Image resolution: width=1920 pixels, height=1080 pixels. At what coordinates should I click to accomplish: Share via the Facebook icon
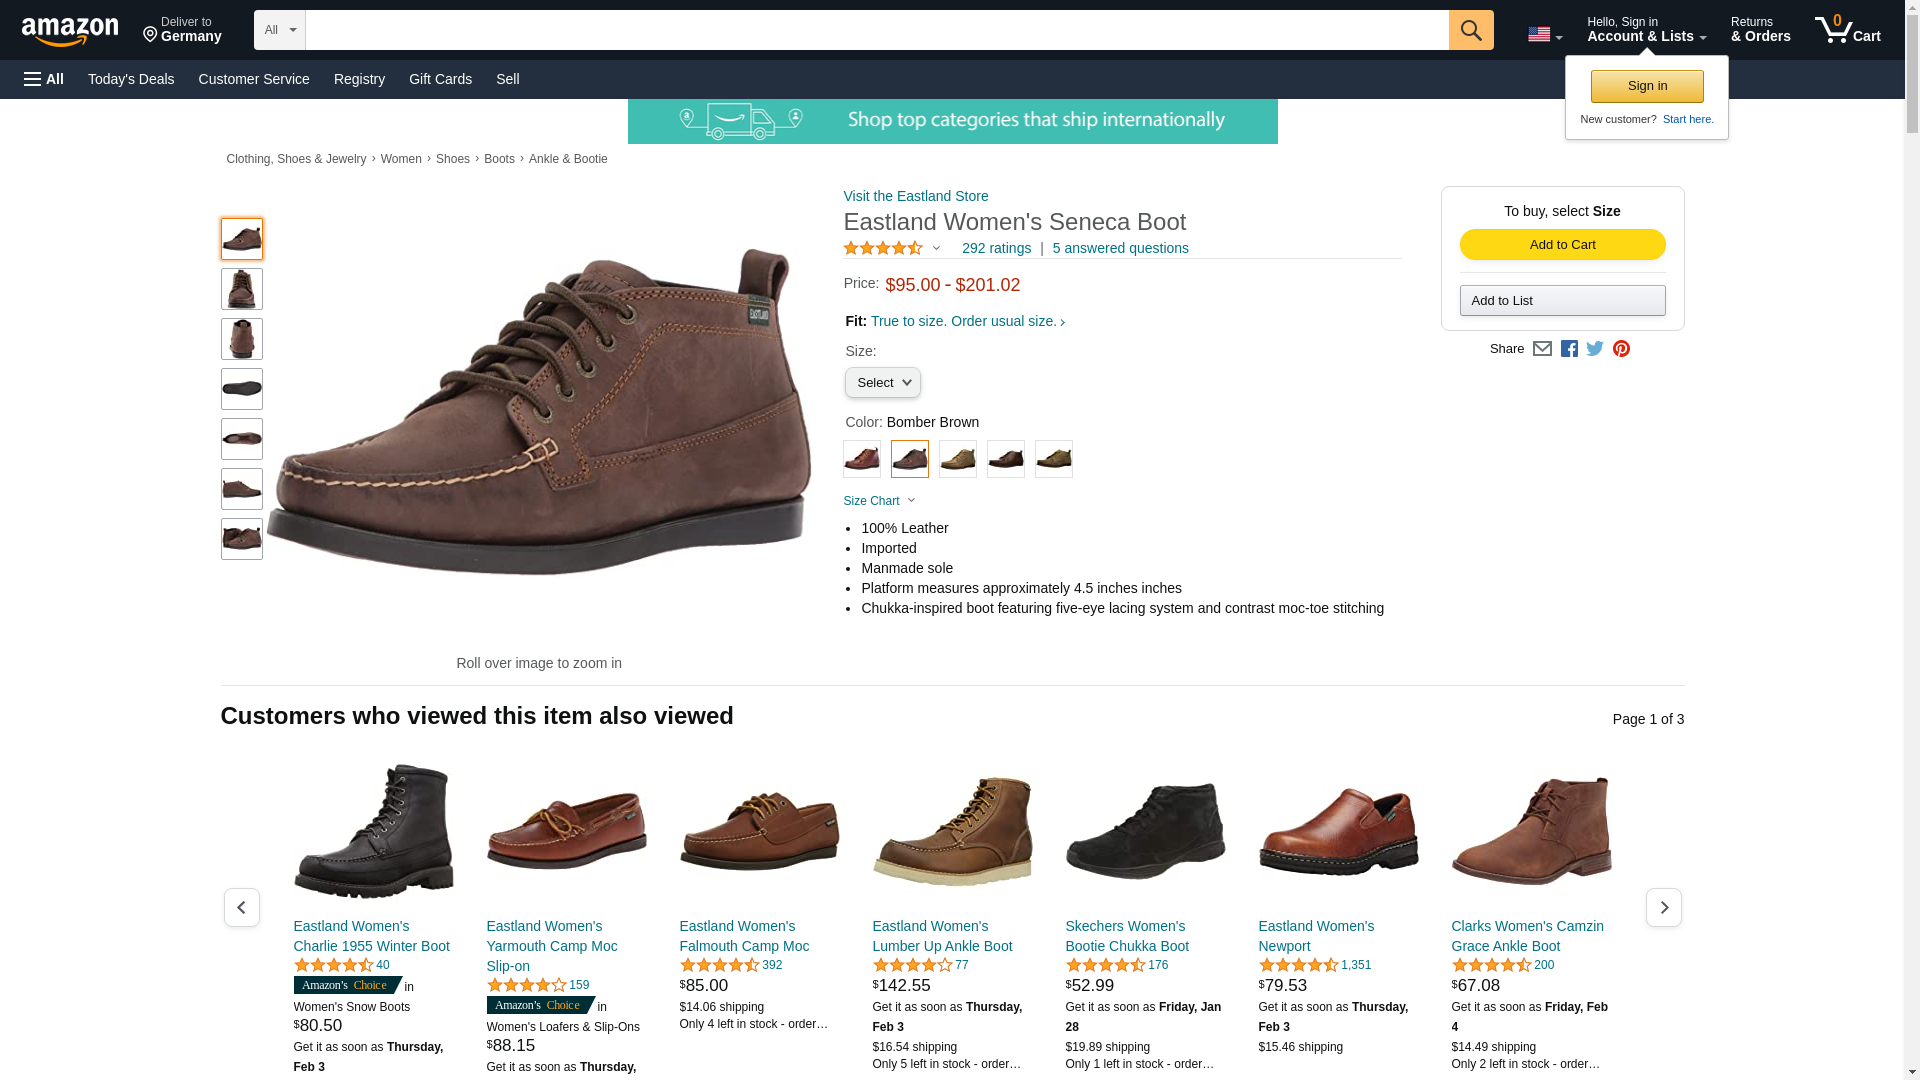[1569, 349]
